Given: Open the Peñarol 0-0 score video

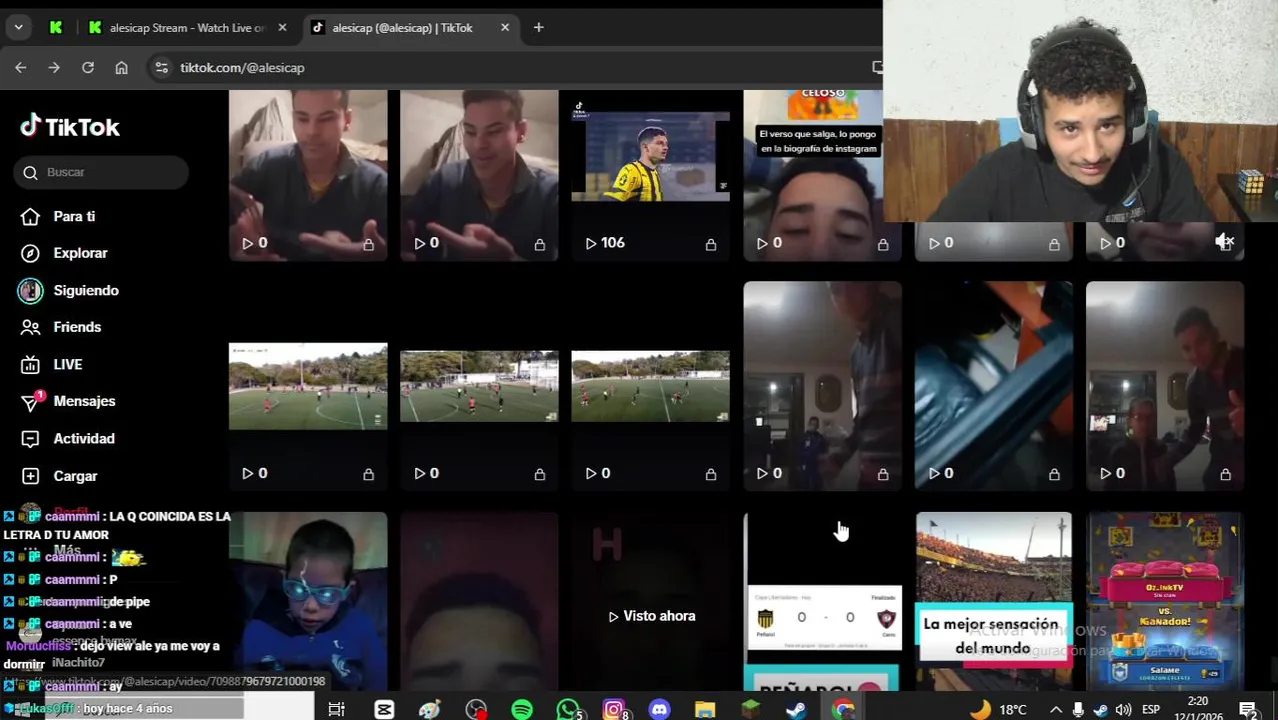Looking at the screenshot, I should 822,601.
